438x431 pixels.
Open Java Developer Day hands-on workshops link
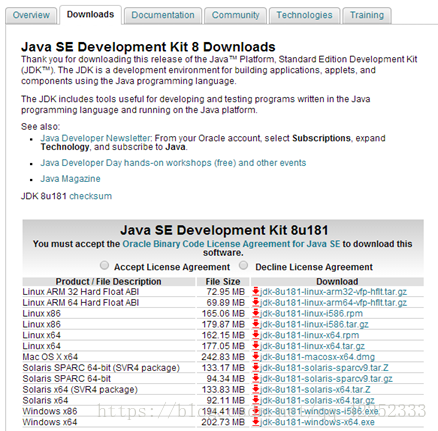click(x=173, y=163)
